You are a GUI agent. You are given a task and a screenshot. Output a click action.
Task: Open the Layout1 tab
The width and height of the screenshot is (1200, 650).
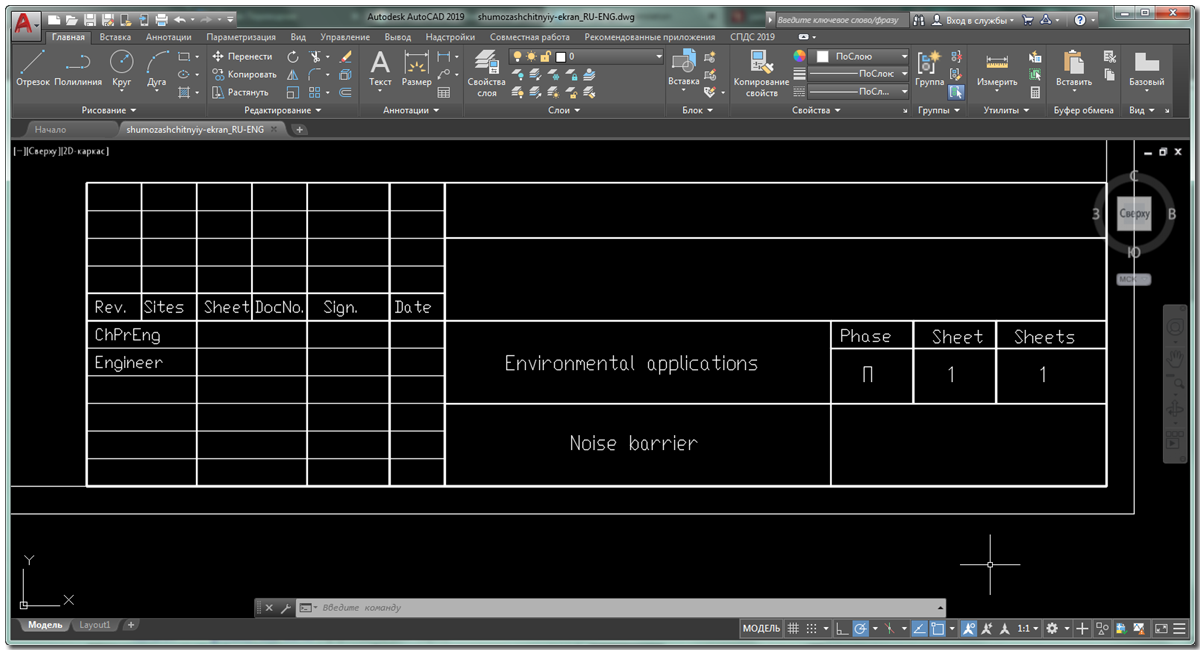pos(95,625)
